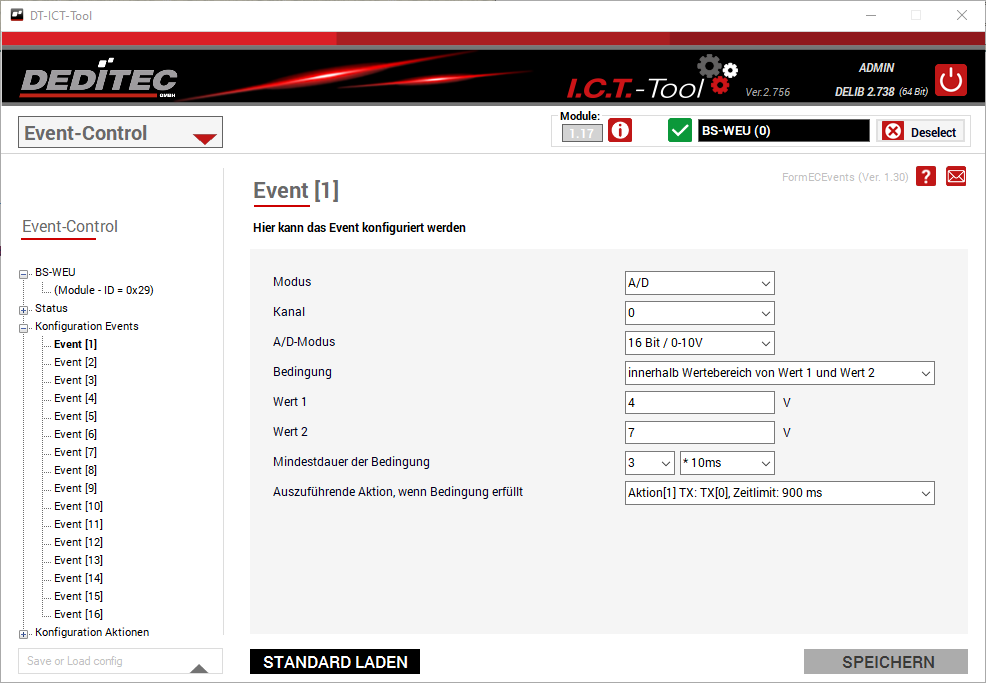This screenshot has height=683, width=986.
Task: Open module info via red info icon
Action: 620,131
